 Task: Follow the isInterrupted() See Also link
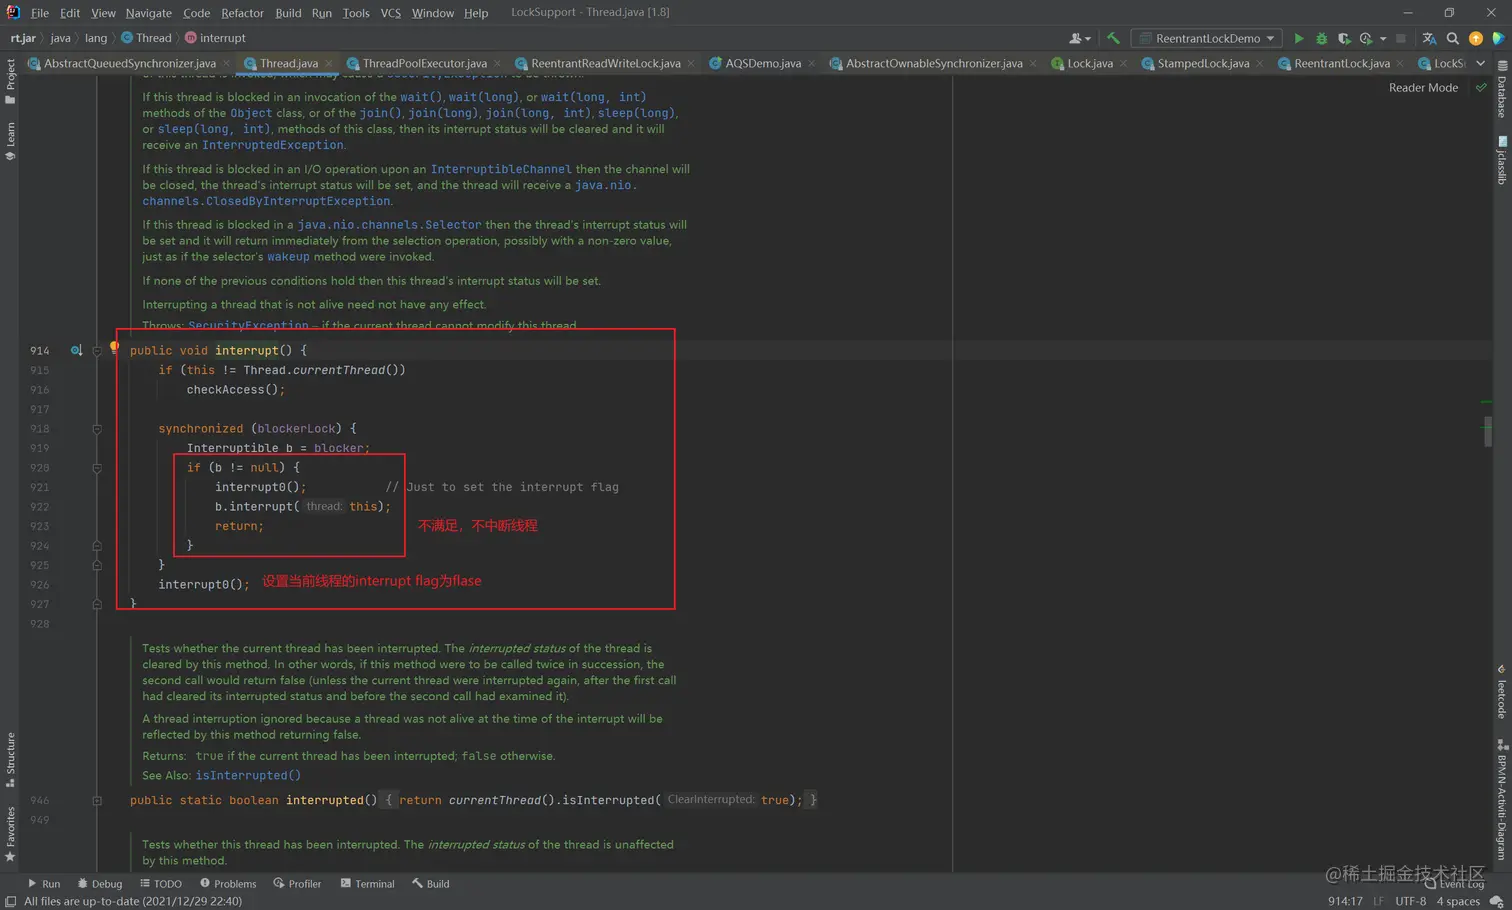tap(248, 775)
